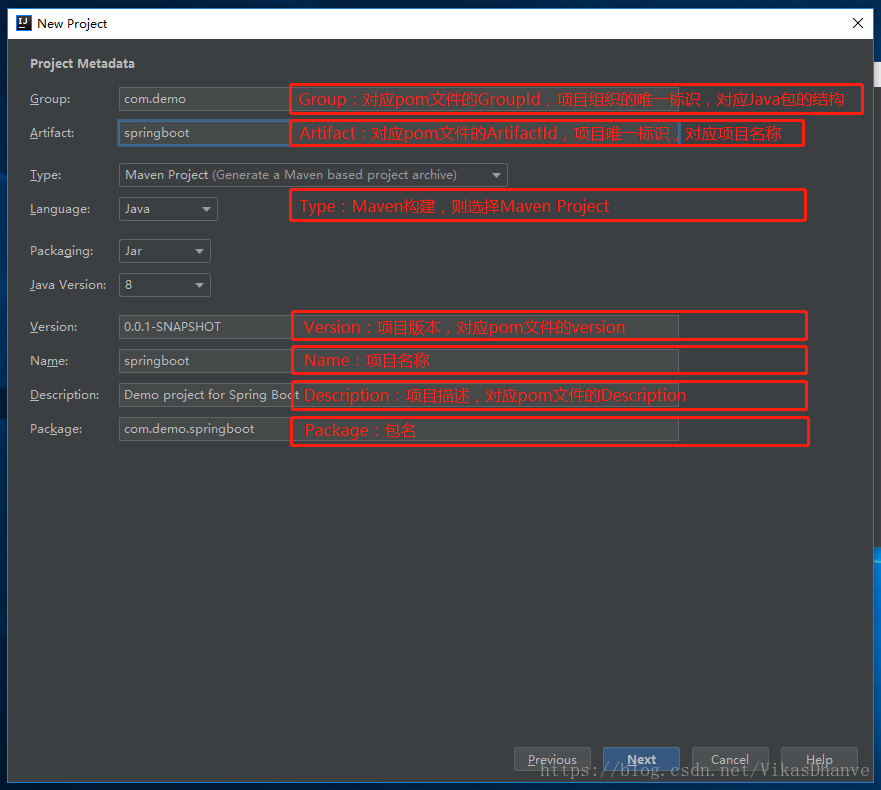Proceed with the Next button

pos(641,759)
